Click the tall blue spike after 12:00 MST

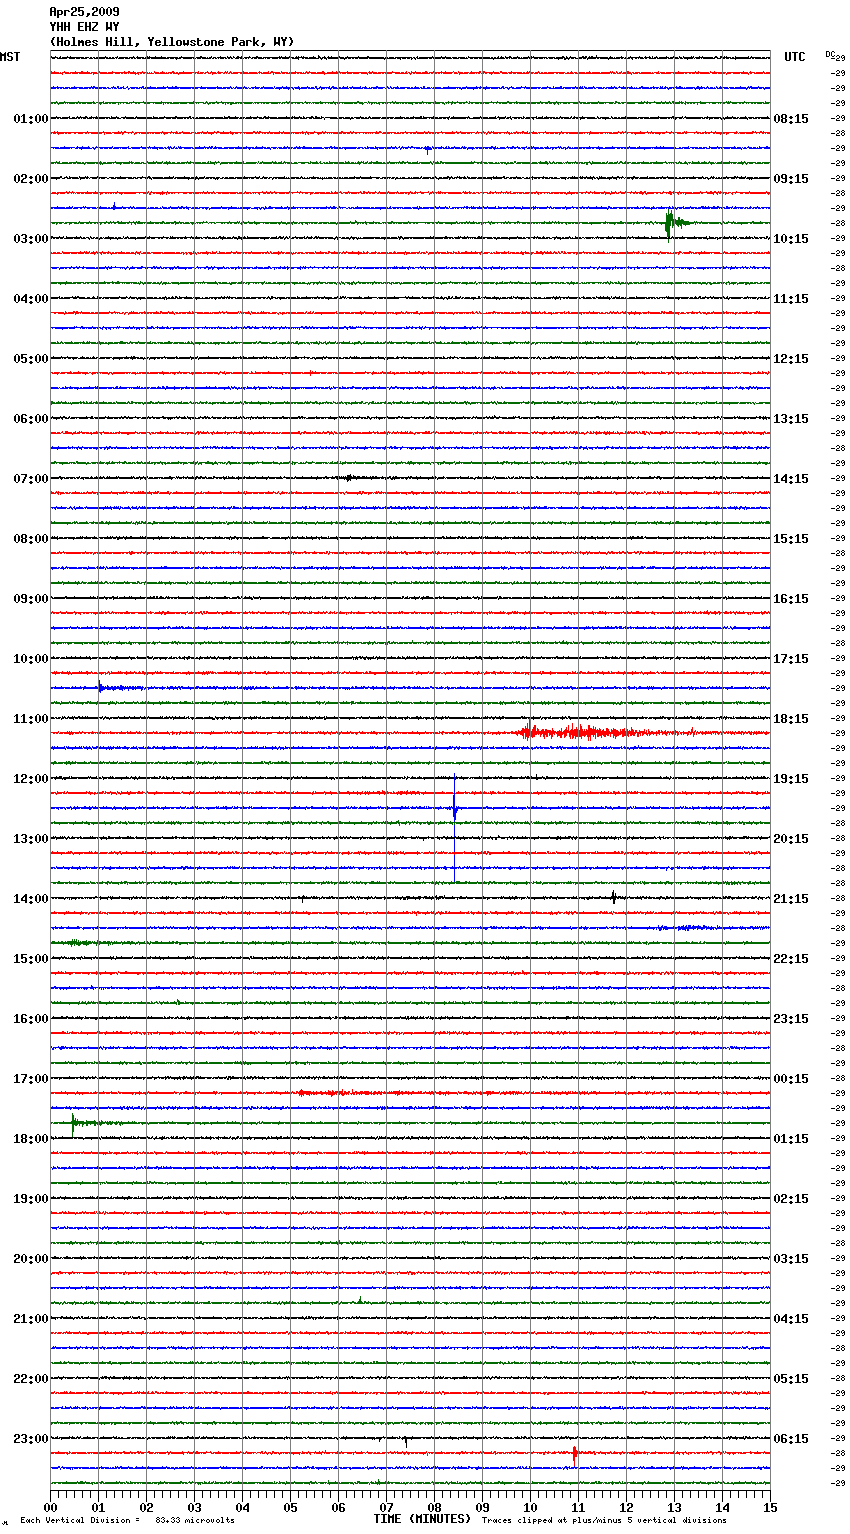pyautogui.click(x=455, y=826)
